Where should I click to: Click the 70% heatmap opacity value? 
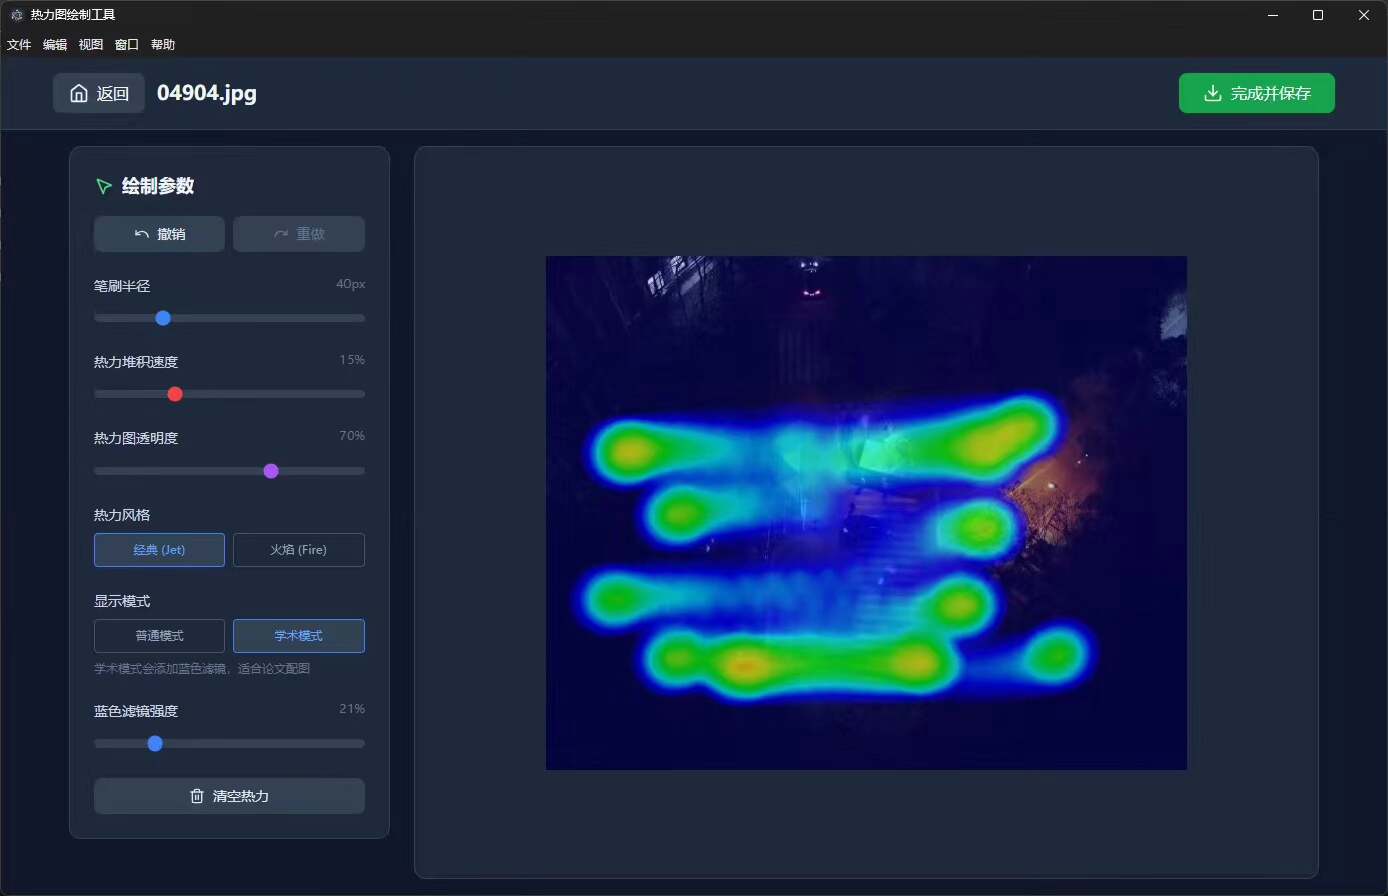pyautogui.click(x=352, y=436)
